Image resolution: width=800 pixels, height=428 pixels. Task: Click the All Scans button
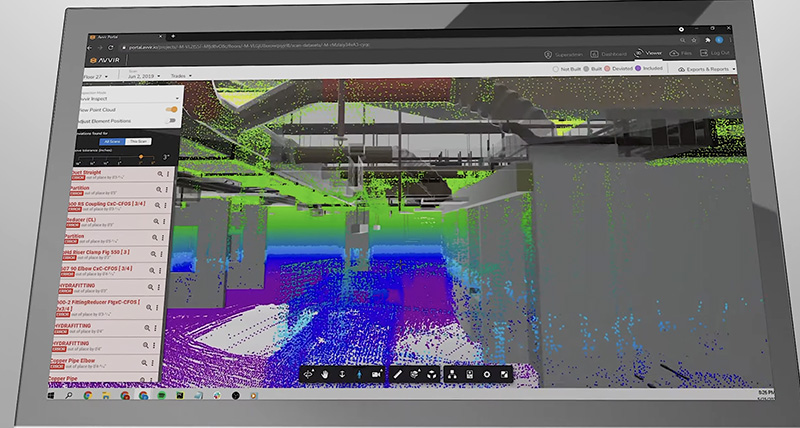click(112, 141)
